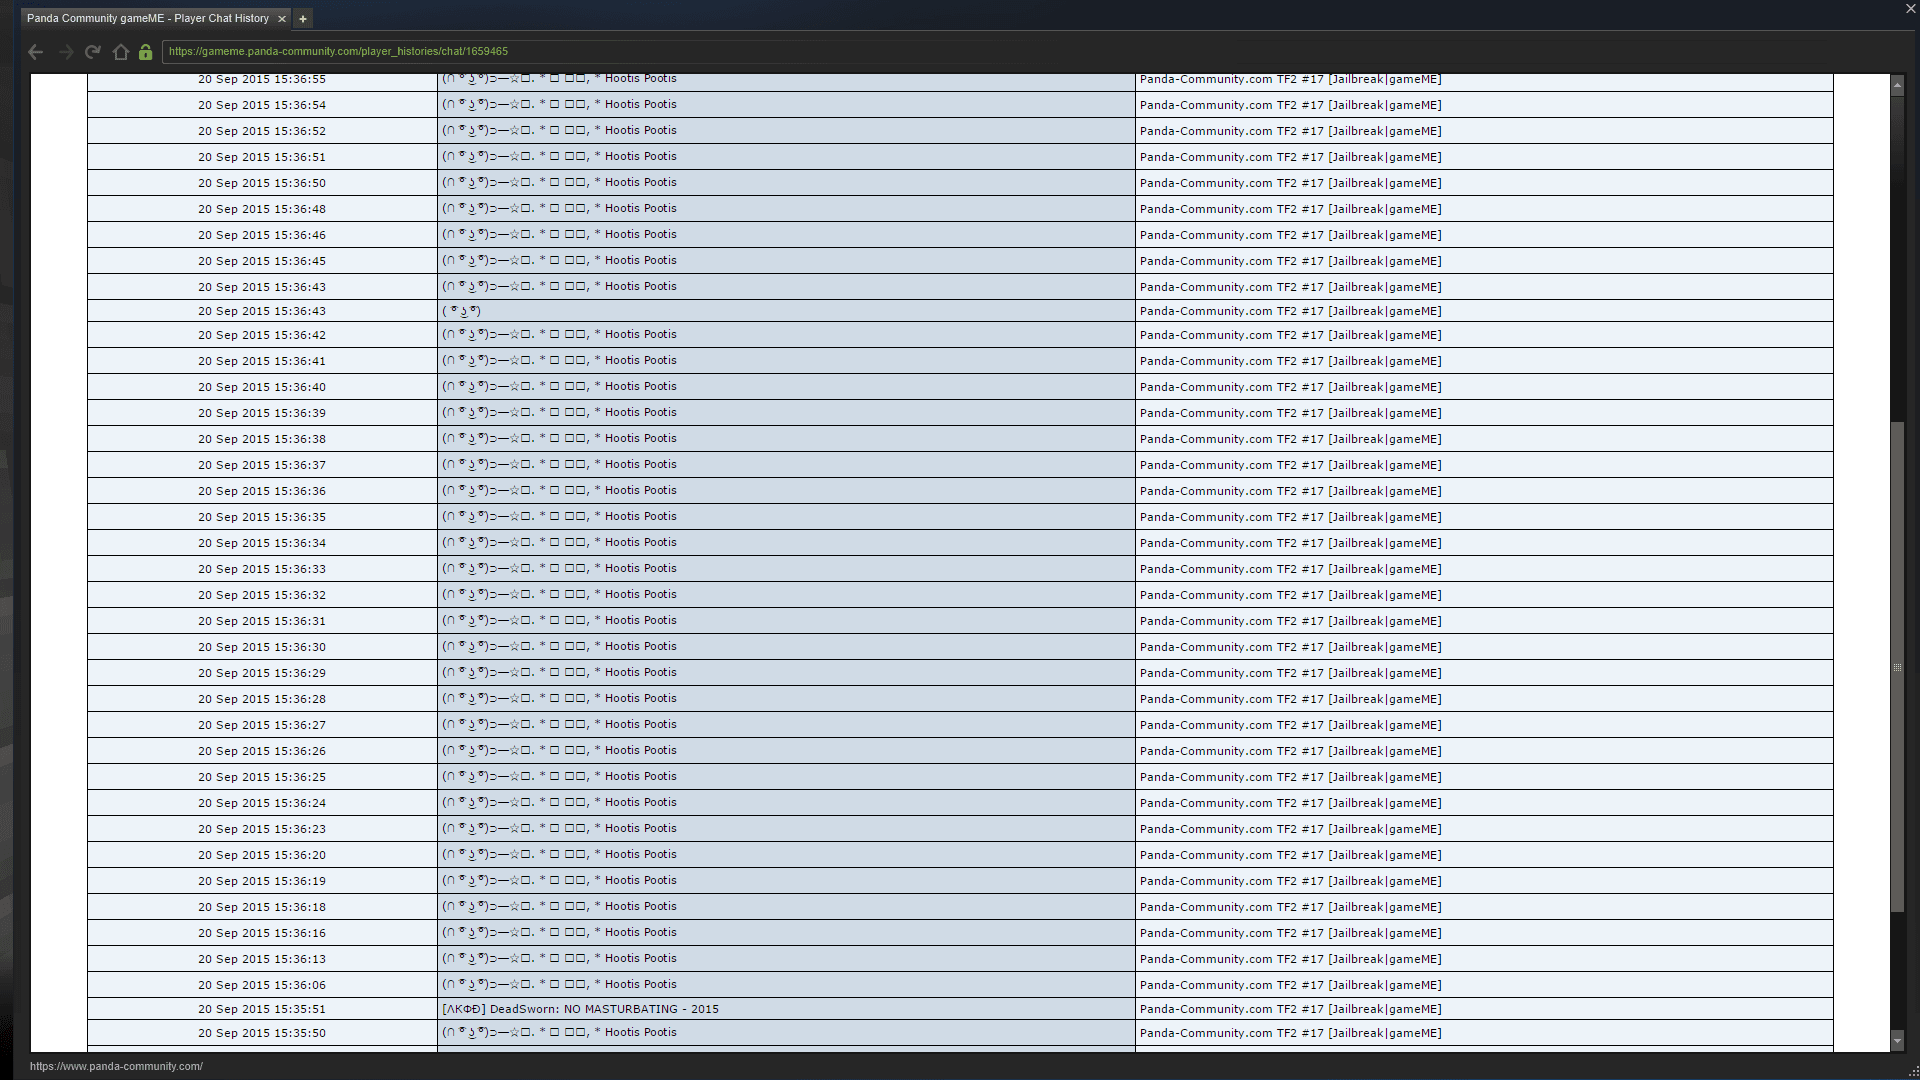
Task: Select the Panda Community gameME tab
Action: [148, 19]
